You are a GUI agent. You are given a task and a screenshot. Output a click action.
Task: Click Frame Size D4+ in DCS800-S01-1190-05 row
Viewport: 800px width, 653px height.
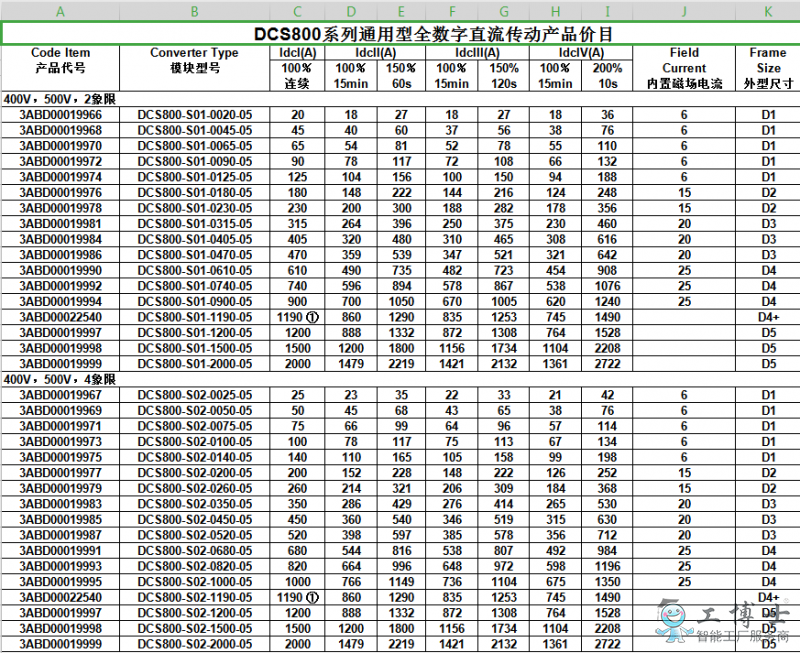point(768,317)
